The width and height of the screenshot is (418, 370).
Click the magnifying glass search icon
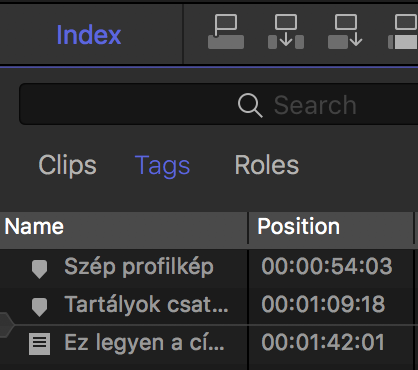pos(250,105)
